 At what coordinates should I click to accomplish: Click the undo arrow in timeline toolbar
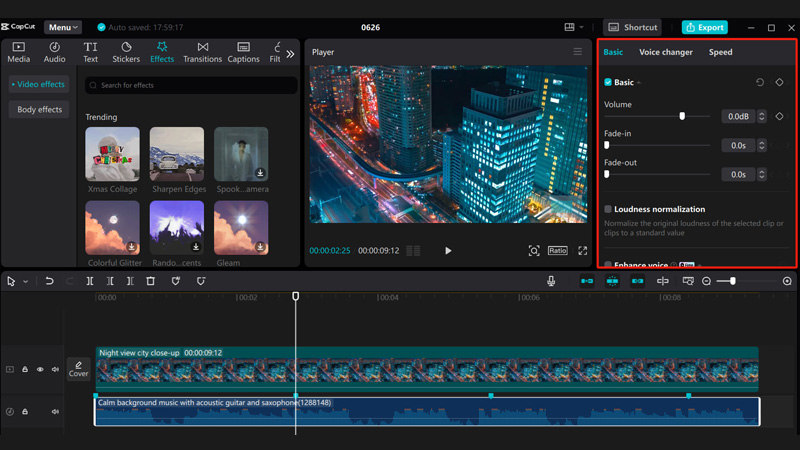coord(49,281)
